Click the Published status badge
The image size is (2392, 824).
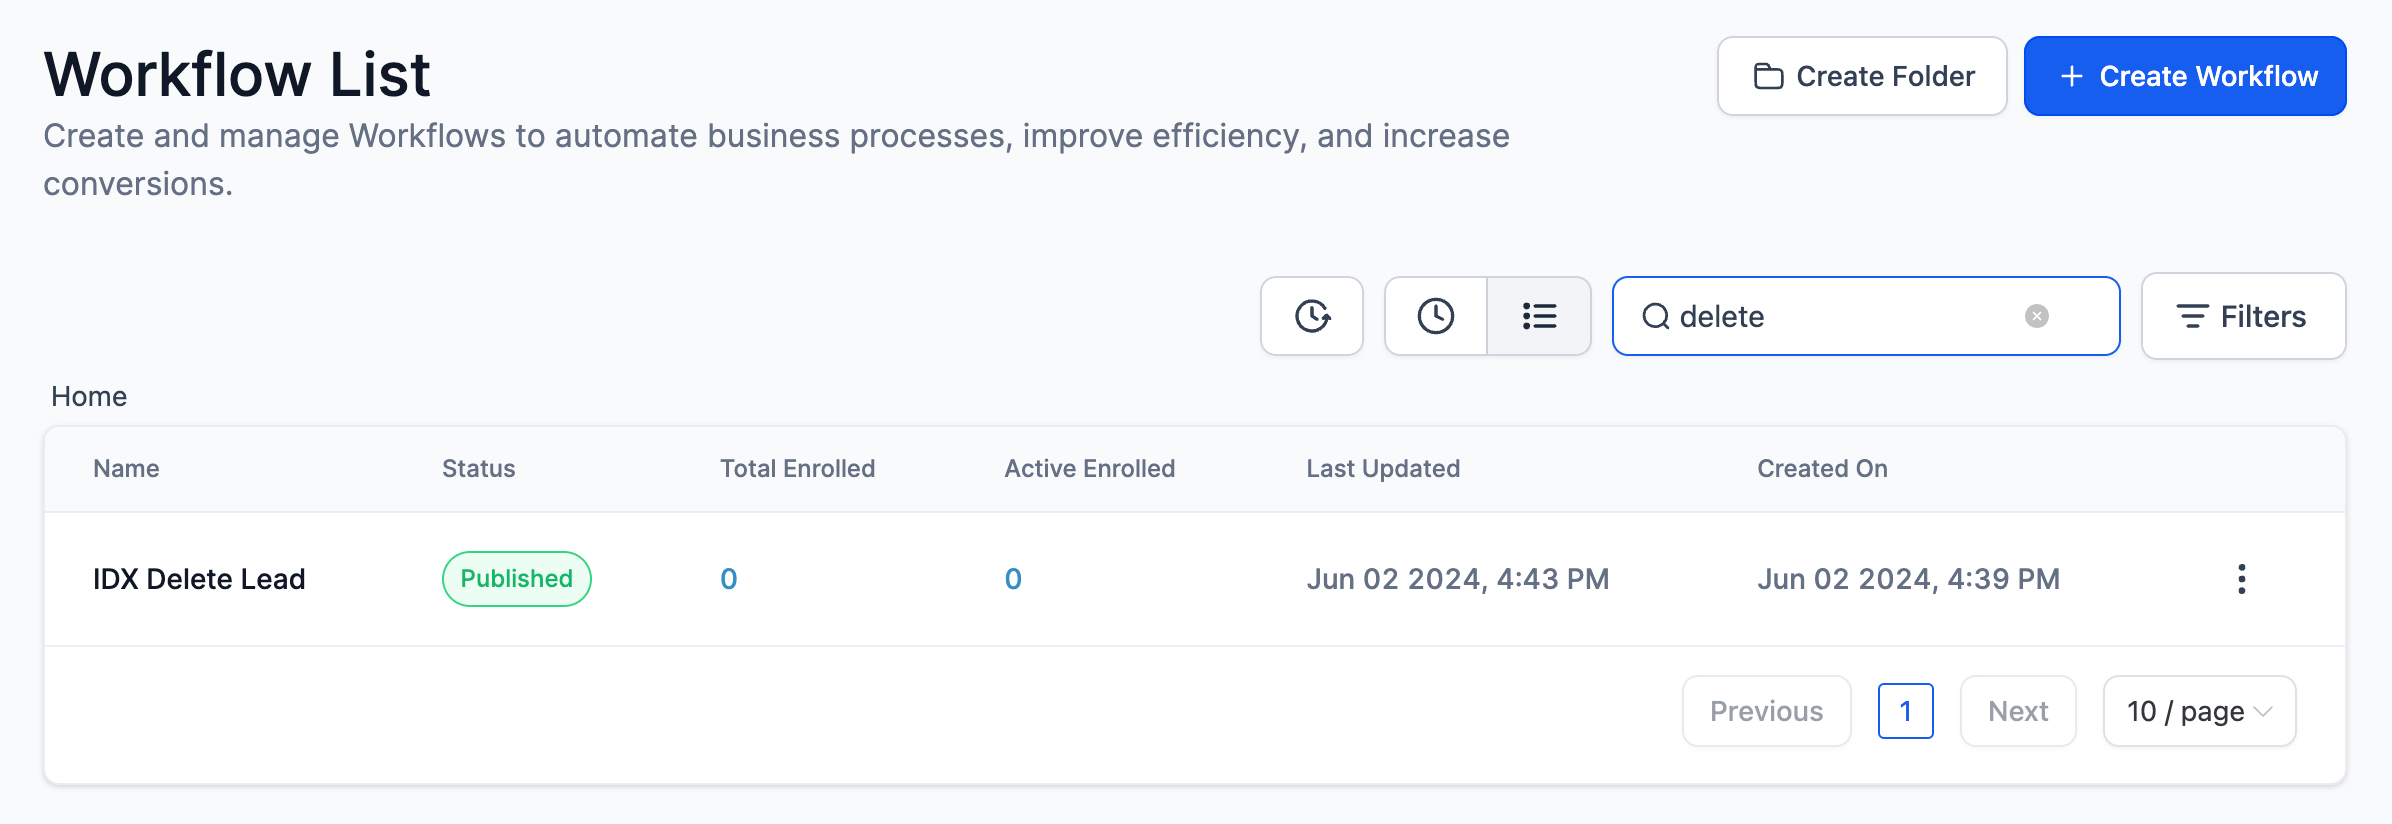click(516, 579)
